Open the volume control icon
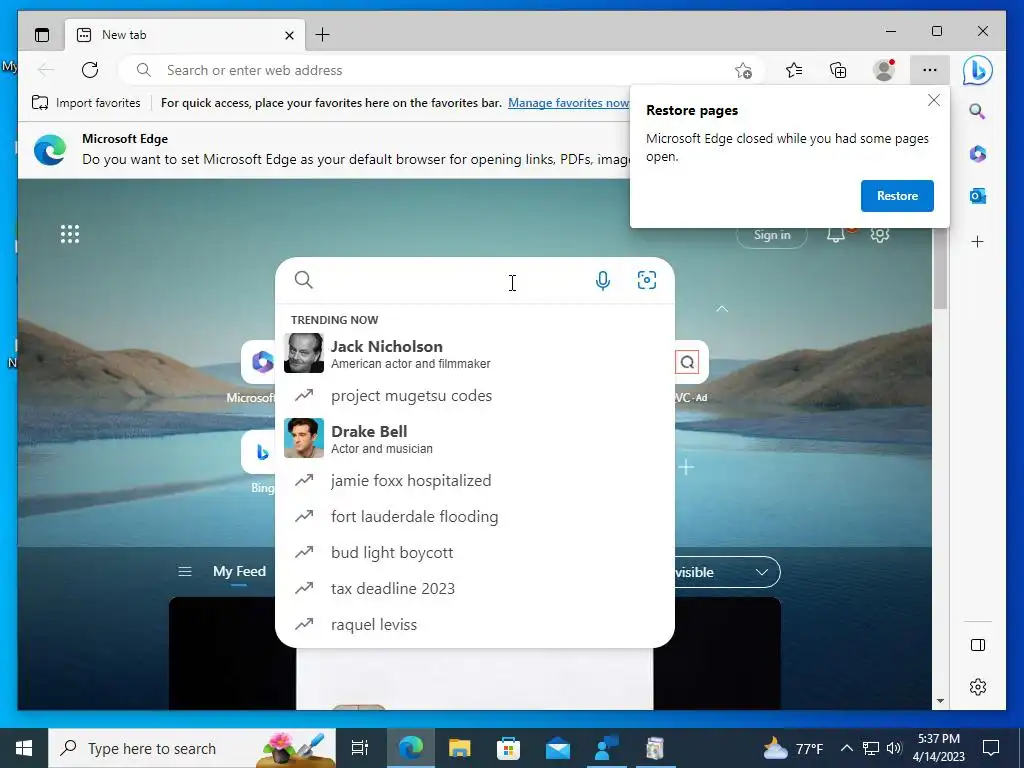Image resolution: width=1024 pixels, height=768 pixels. coord(894,748)
